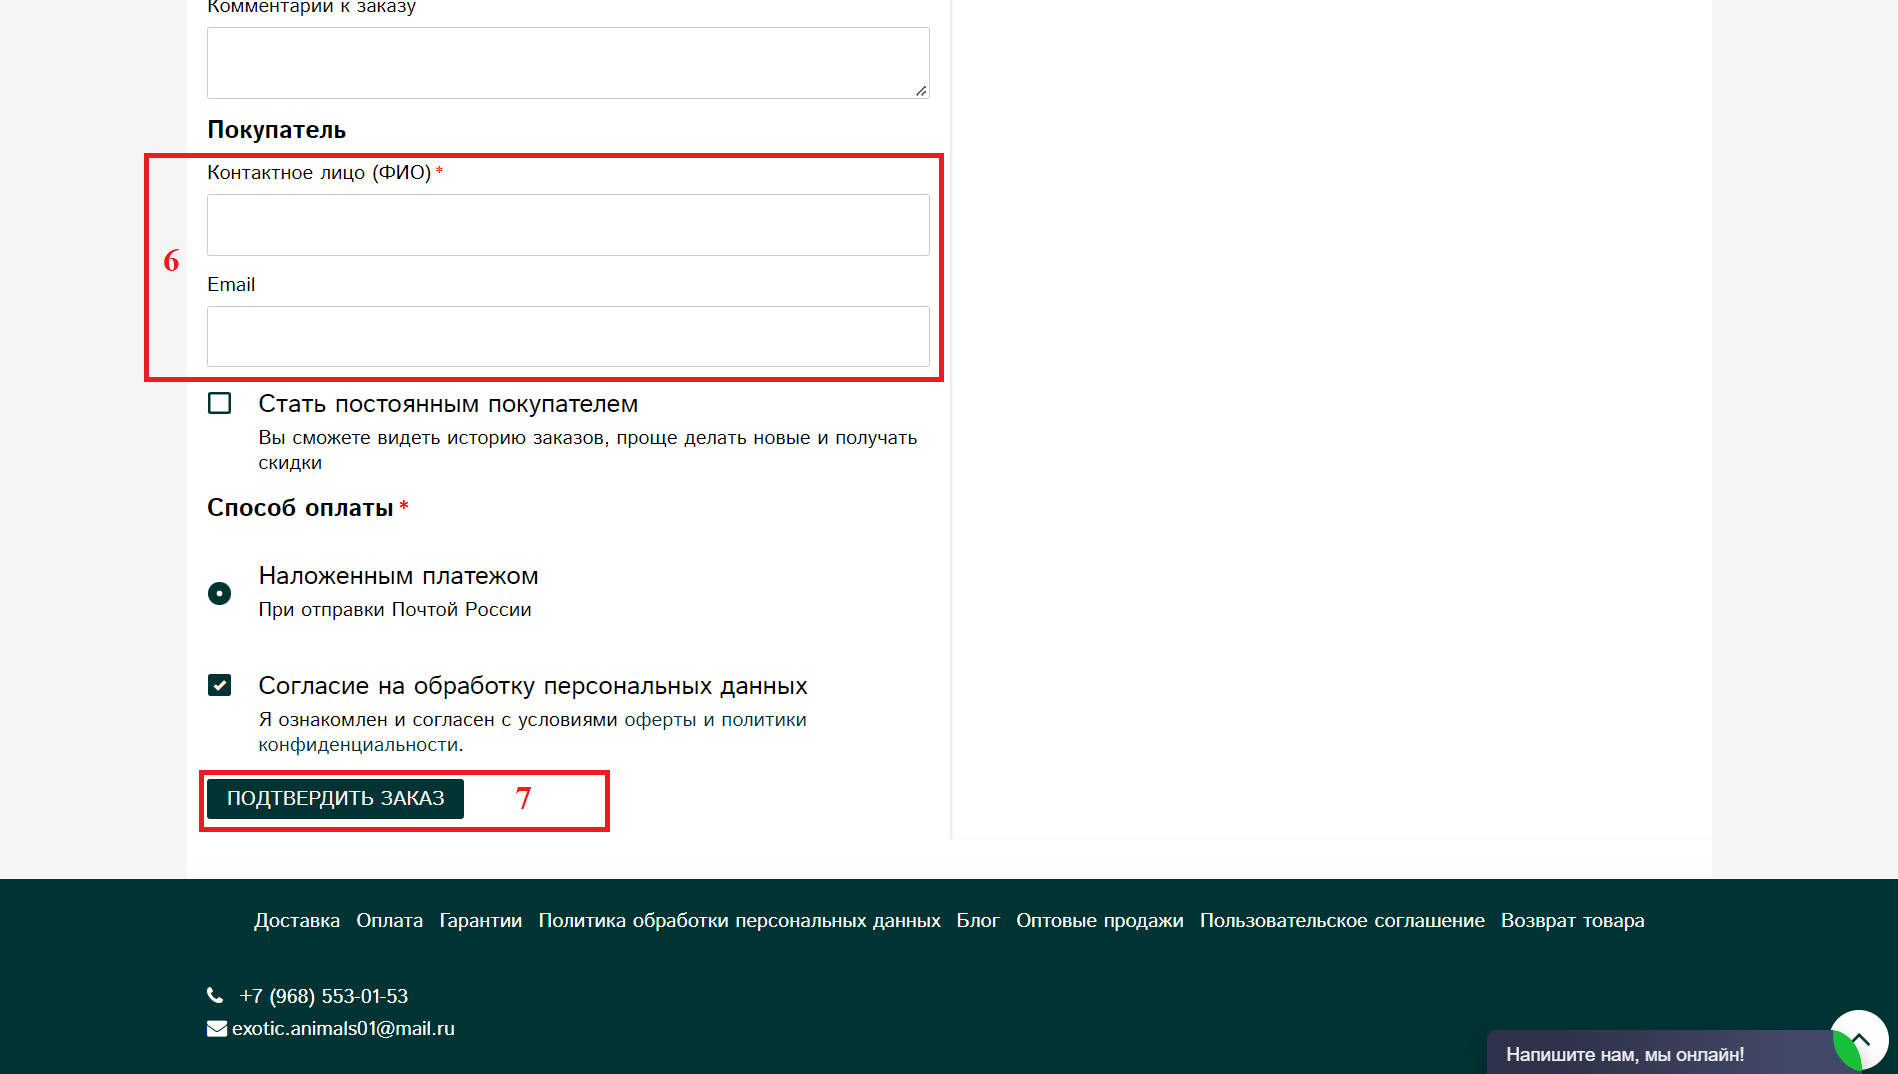
Task: Click the 'Комментарий к заказу' text area
Action: point(568,63)
